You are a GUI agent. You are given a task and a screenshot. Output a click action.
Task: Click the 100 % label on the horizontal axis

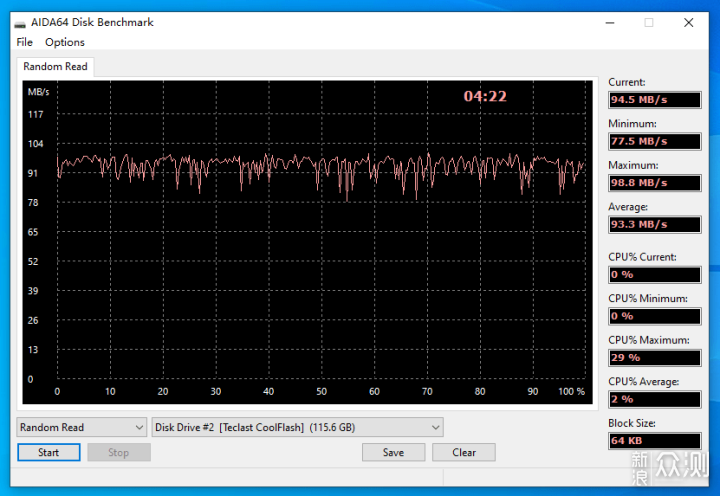tap(571, 391)
